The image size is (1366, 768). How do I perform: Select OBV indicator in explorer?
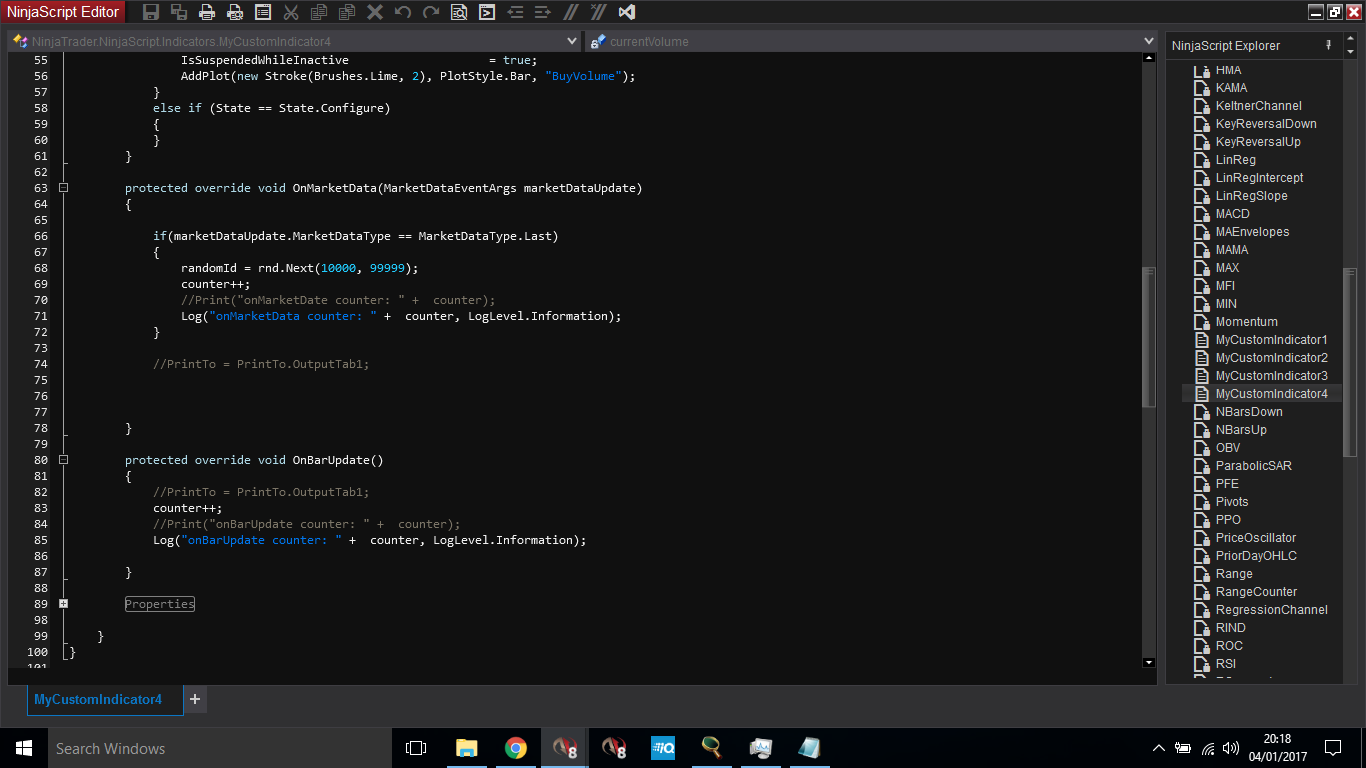coord(1227,448)
